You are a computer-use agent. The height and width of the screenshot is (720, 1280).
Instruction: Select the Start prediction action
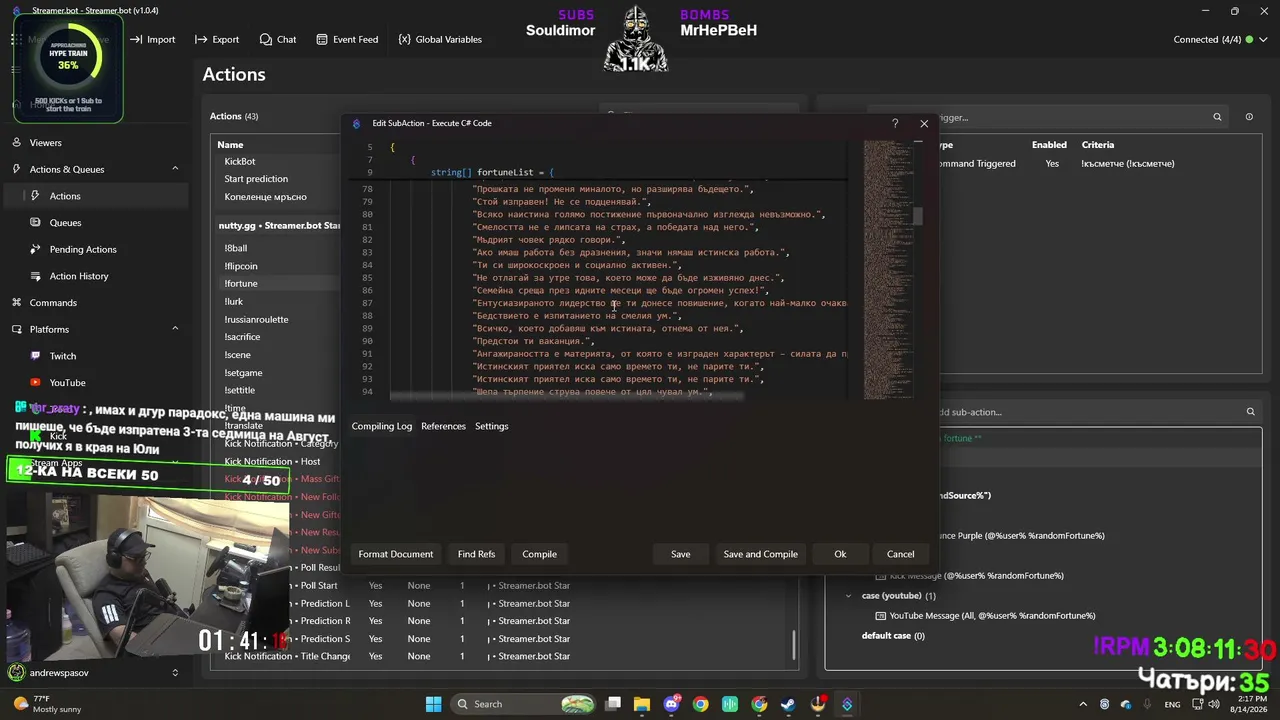[x=256, y=179]
